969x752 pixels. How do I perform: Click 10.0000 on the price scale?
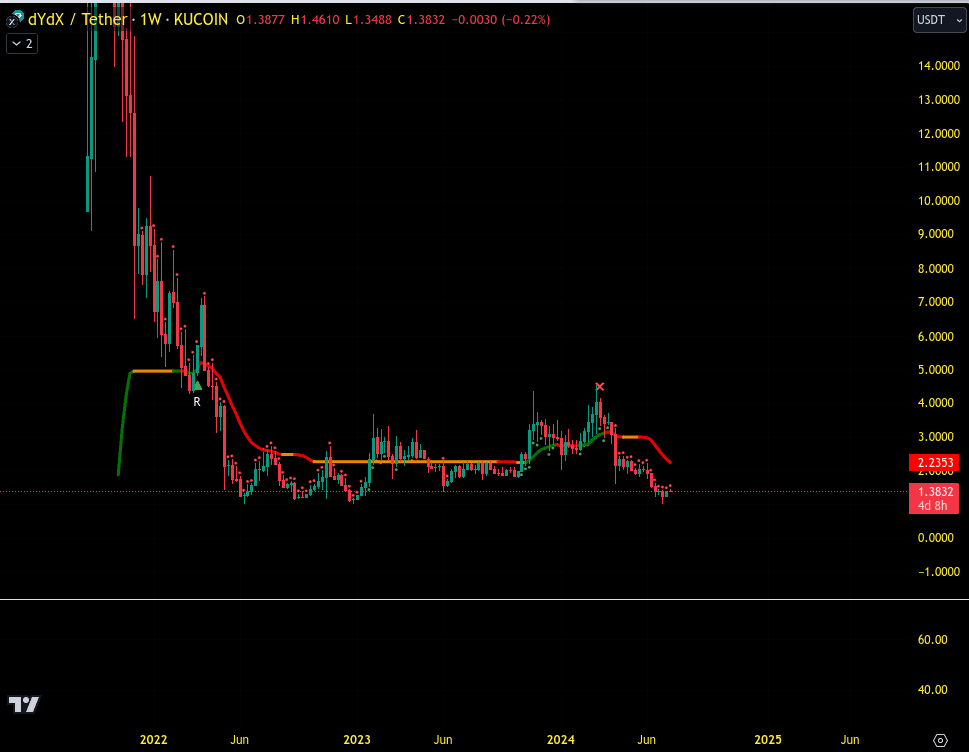coord(939,201)
